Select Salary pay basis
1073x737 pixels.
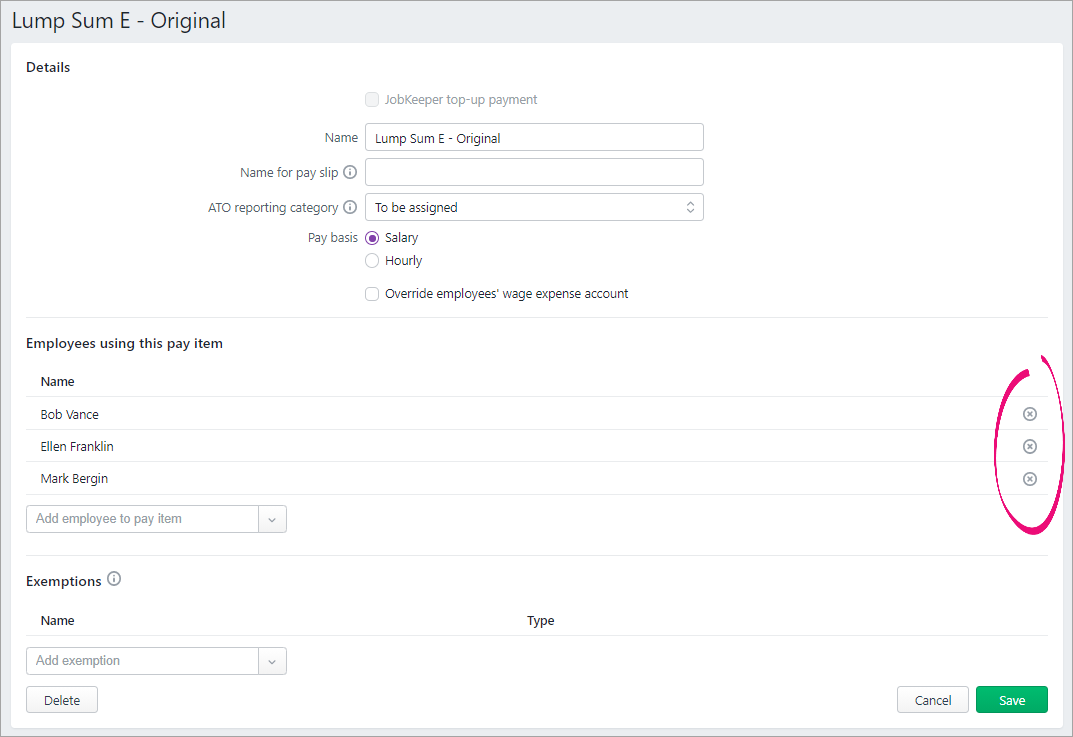tap(372, 238)
